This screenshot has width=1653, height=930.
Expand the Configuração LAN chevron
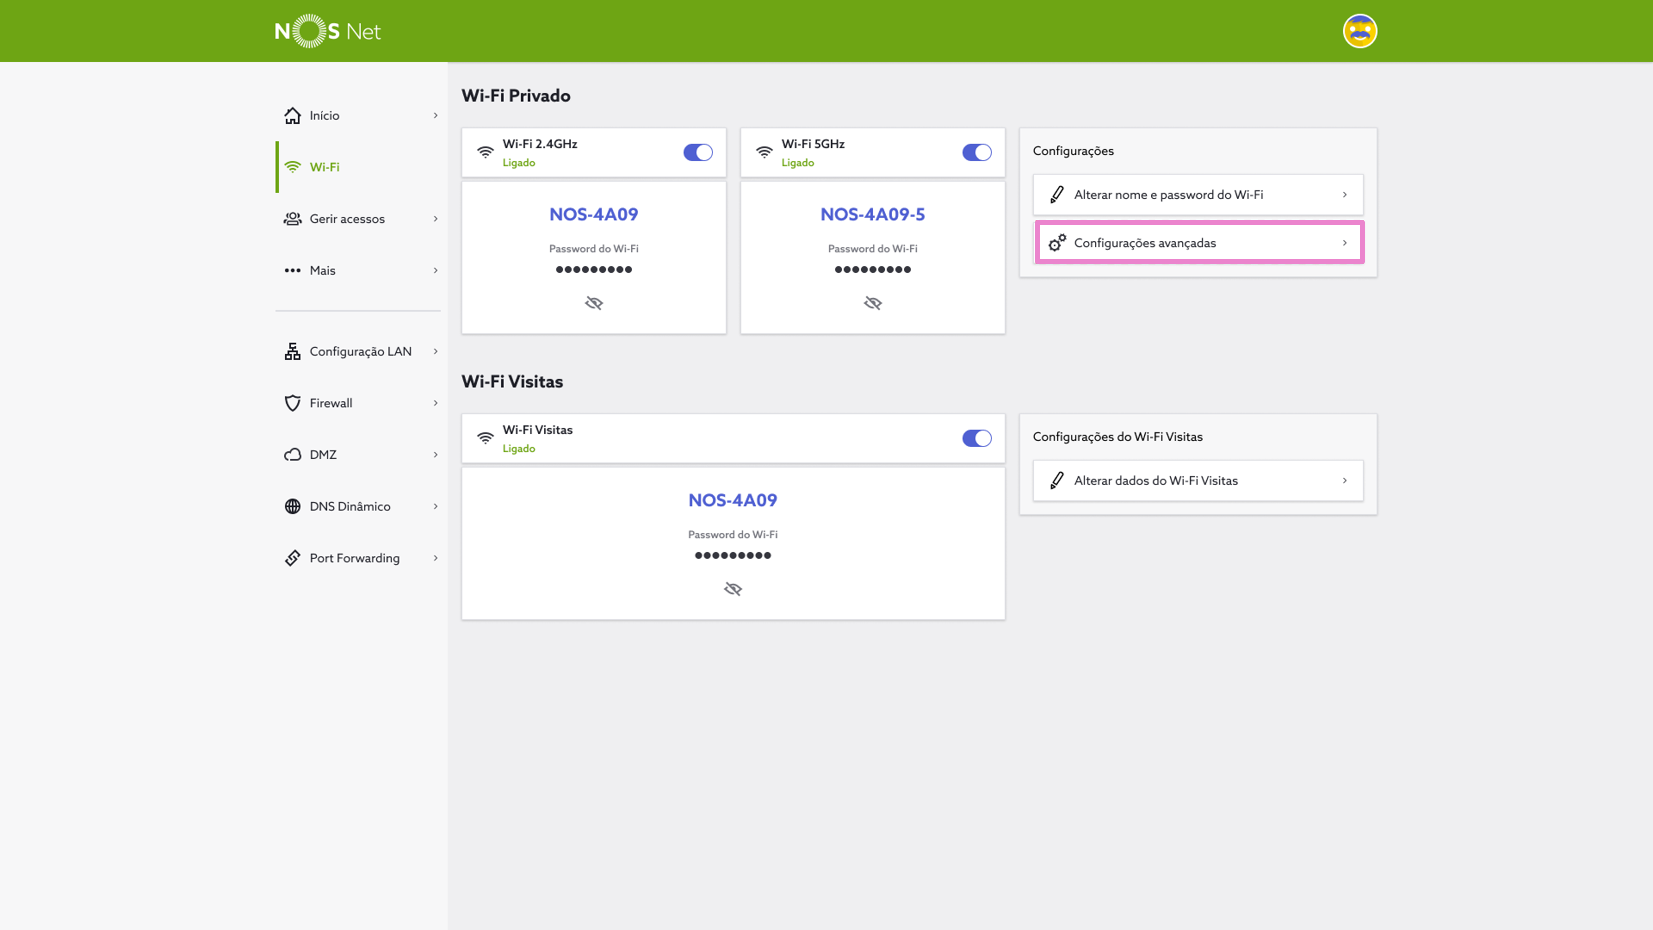point(435,351)
